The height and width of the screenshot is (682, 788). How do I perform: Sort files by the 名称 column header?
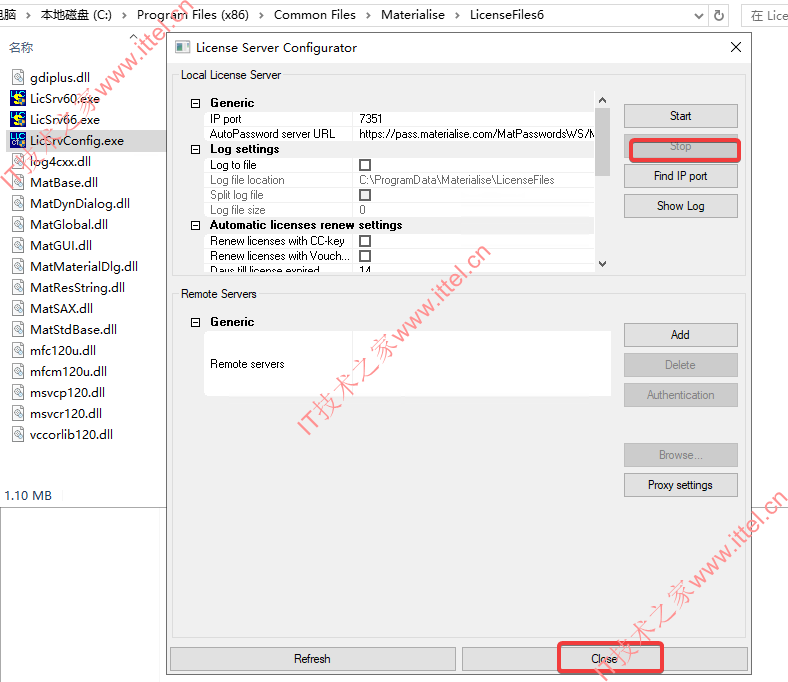(21, 48)
